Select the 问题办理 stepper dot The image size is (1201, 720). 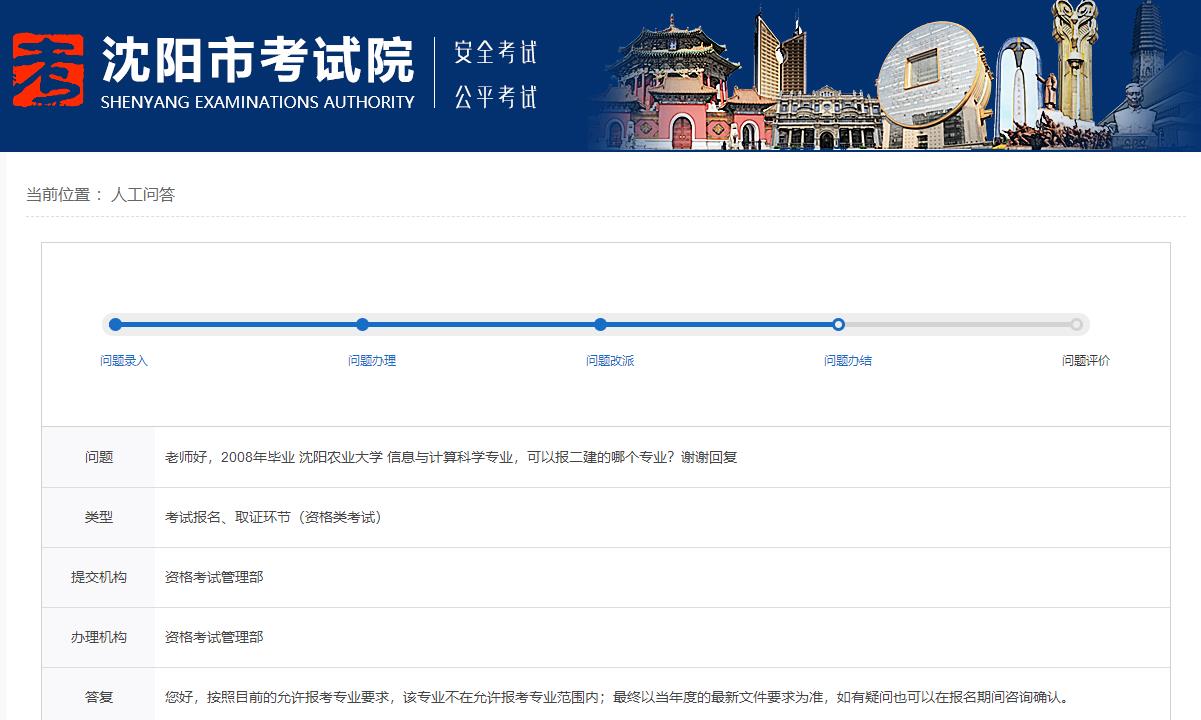point(362,324)
